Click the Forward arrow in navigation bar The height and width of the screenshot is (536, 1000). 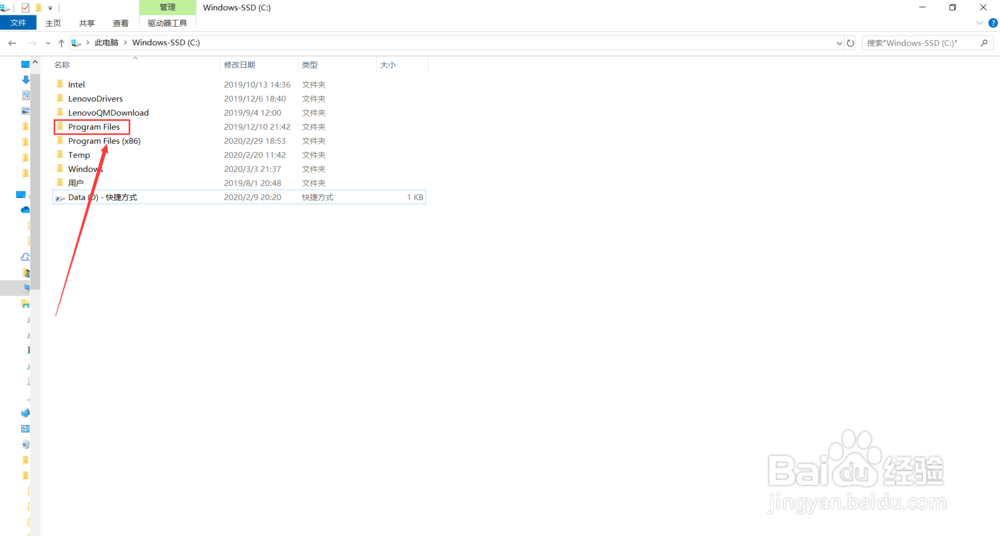point(33,43)
